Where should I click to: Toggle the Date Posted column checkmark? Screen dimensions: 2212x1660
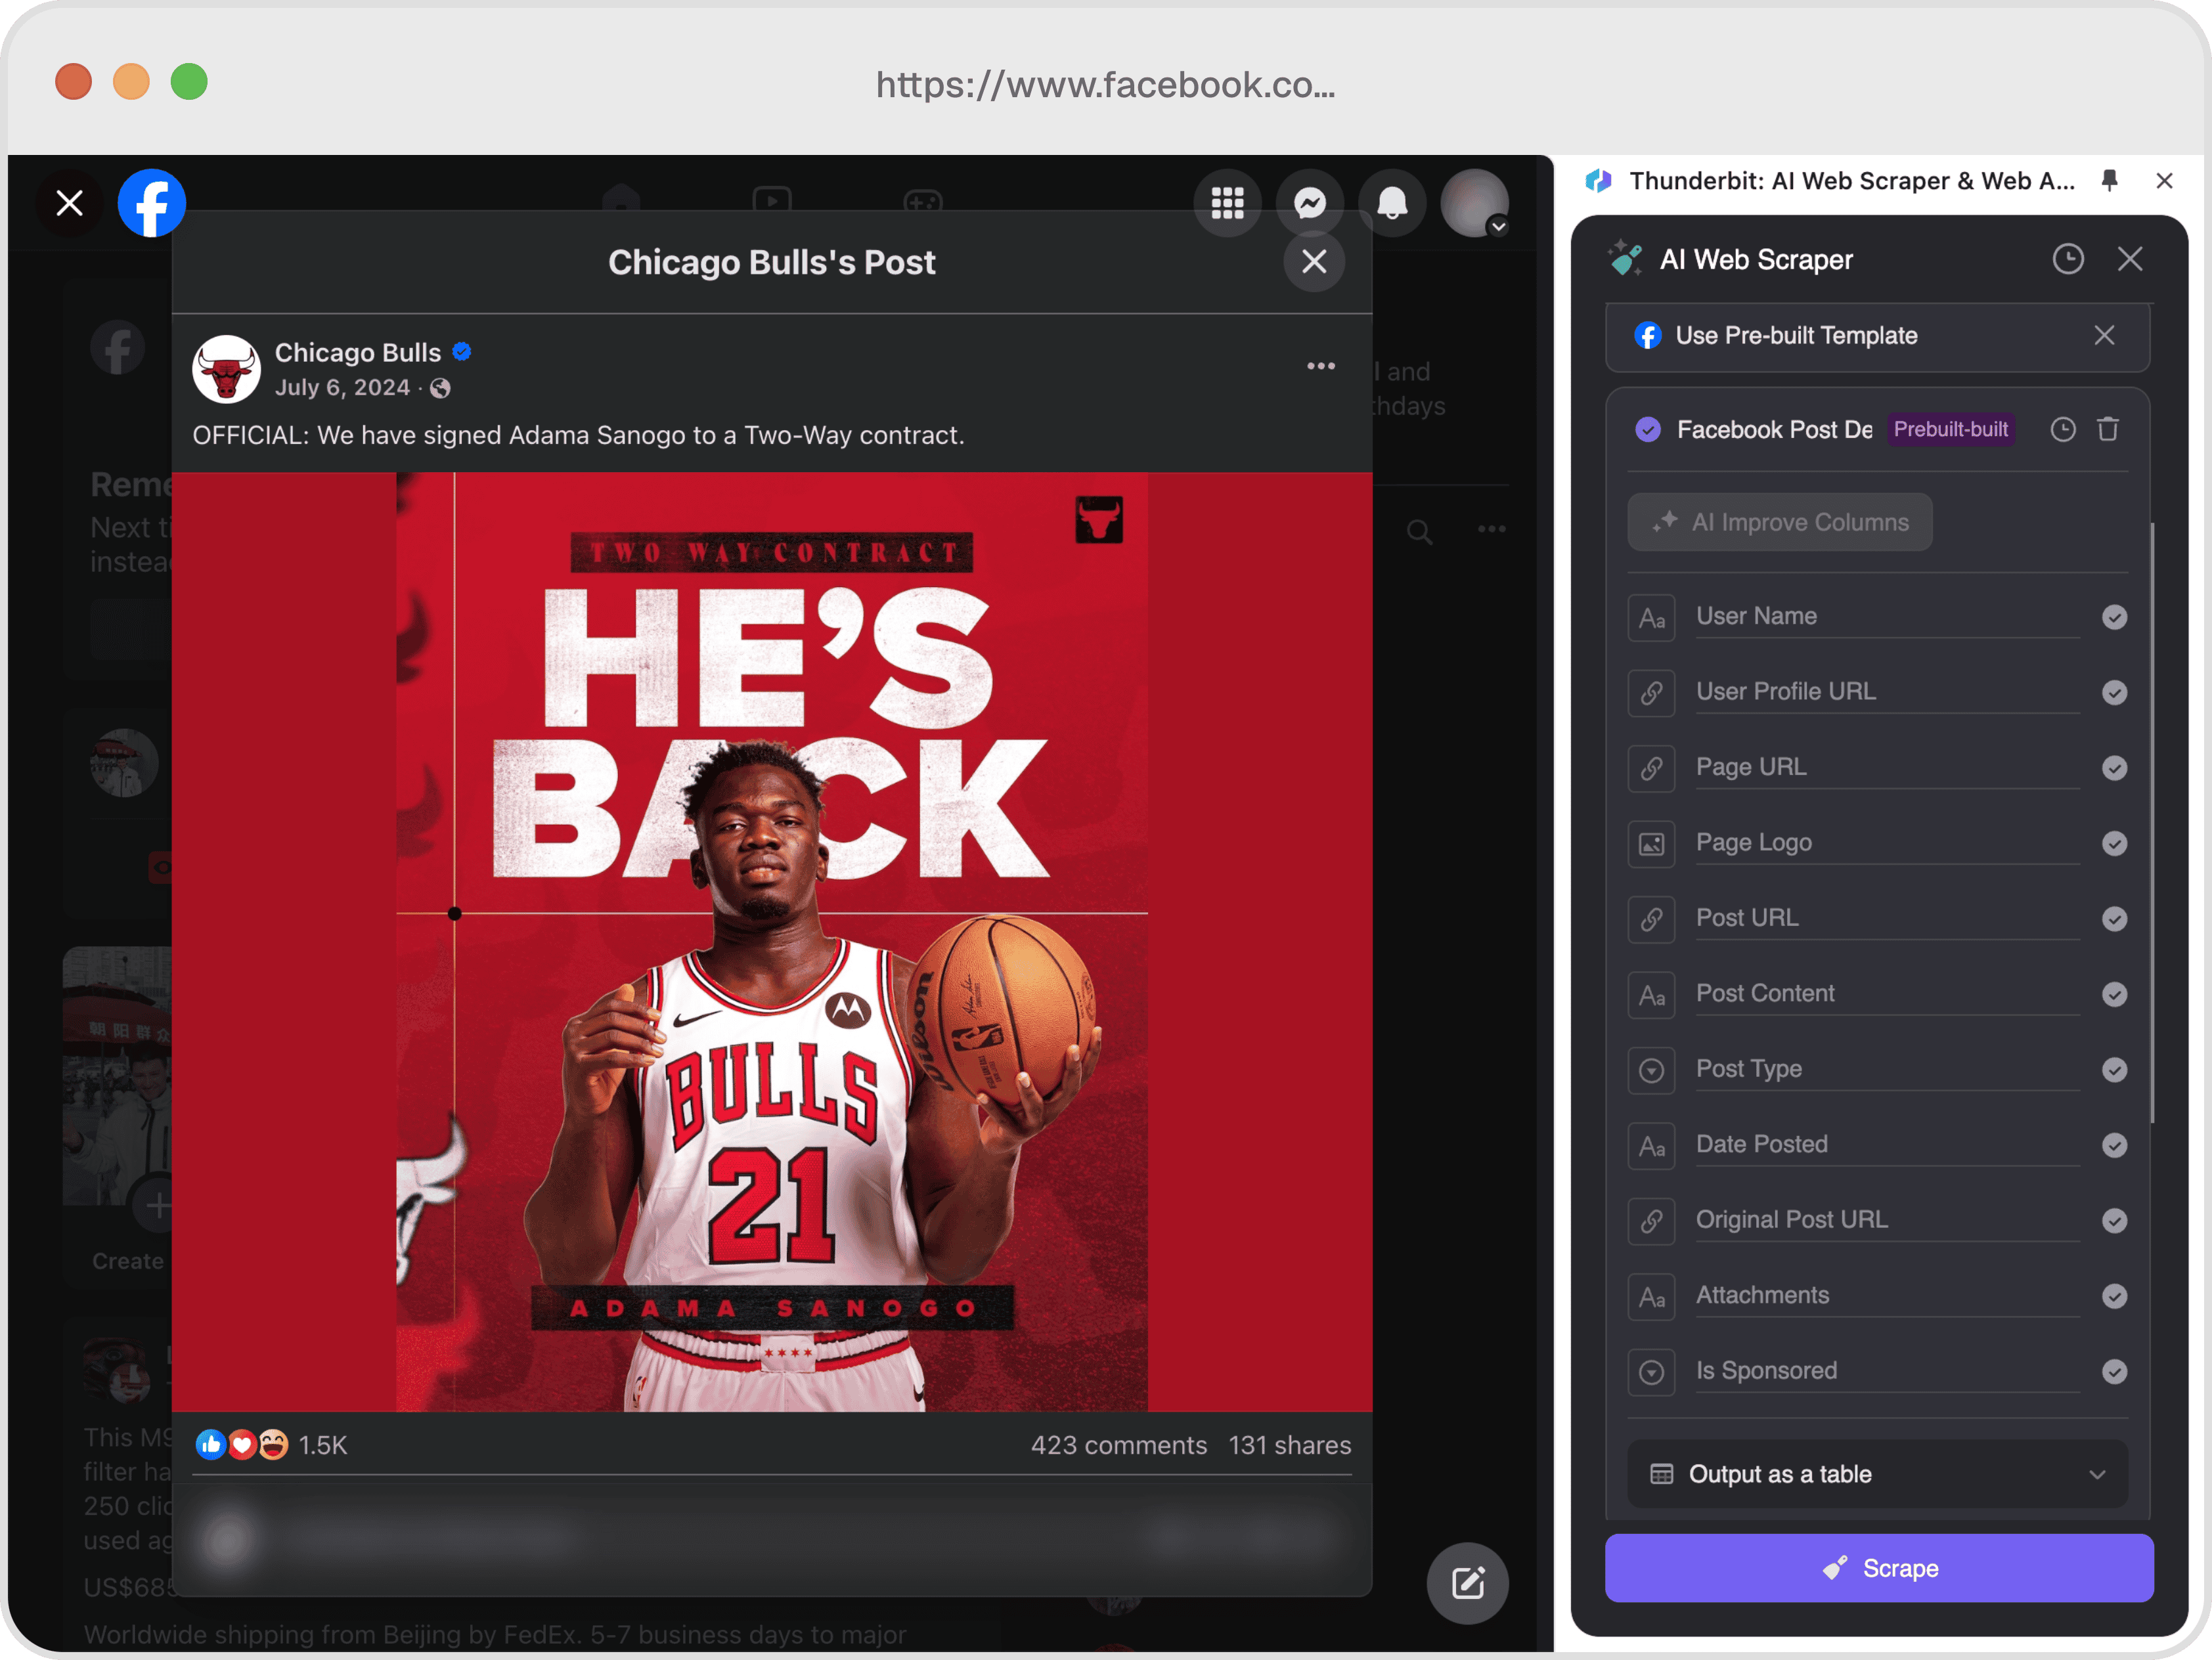click(x=2114, y=1145)
